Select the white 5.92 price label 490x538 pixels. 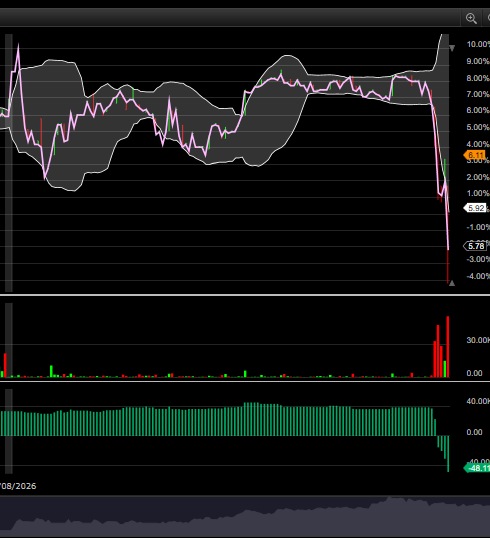click(475, 208)
